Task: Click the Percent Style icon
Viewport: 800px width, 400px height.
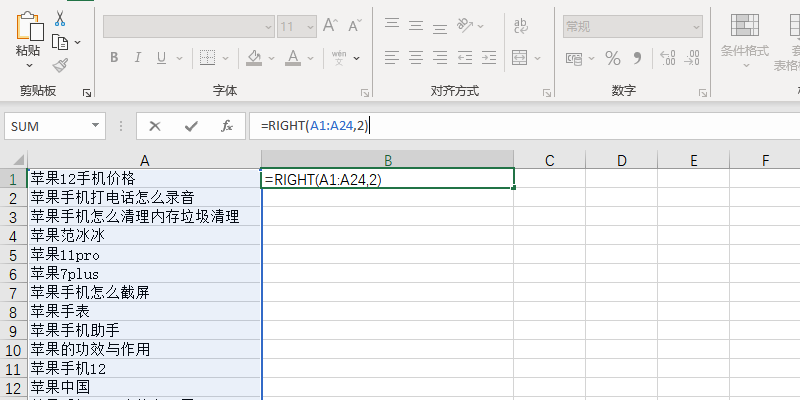Action: (613, 58)
